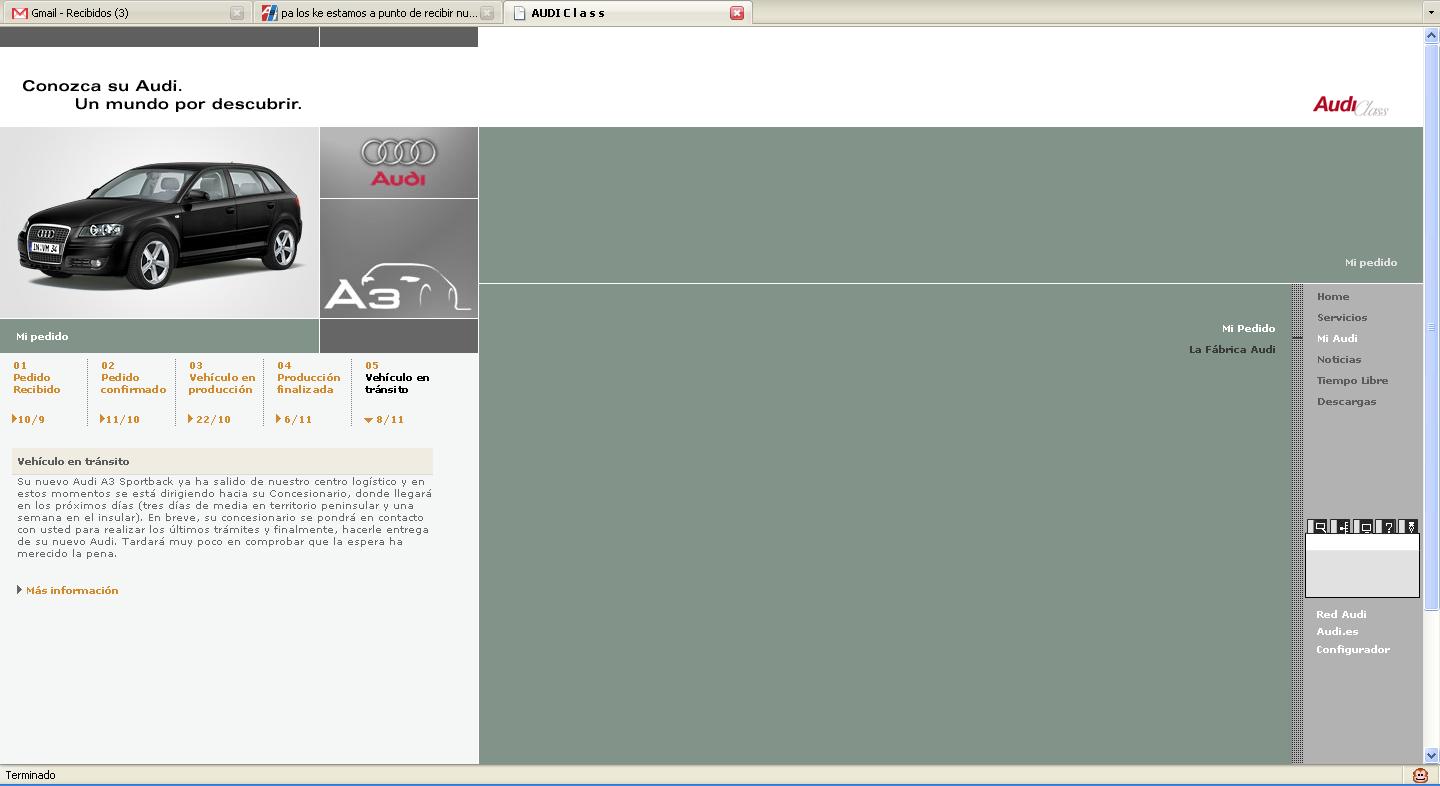Open the Configurador link
This screenshot has height=786, width=1440.
[x=1353, y=649]
